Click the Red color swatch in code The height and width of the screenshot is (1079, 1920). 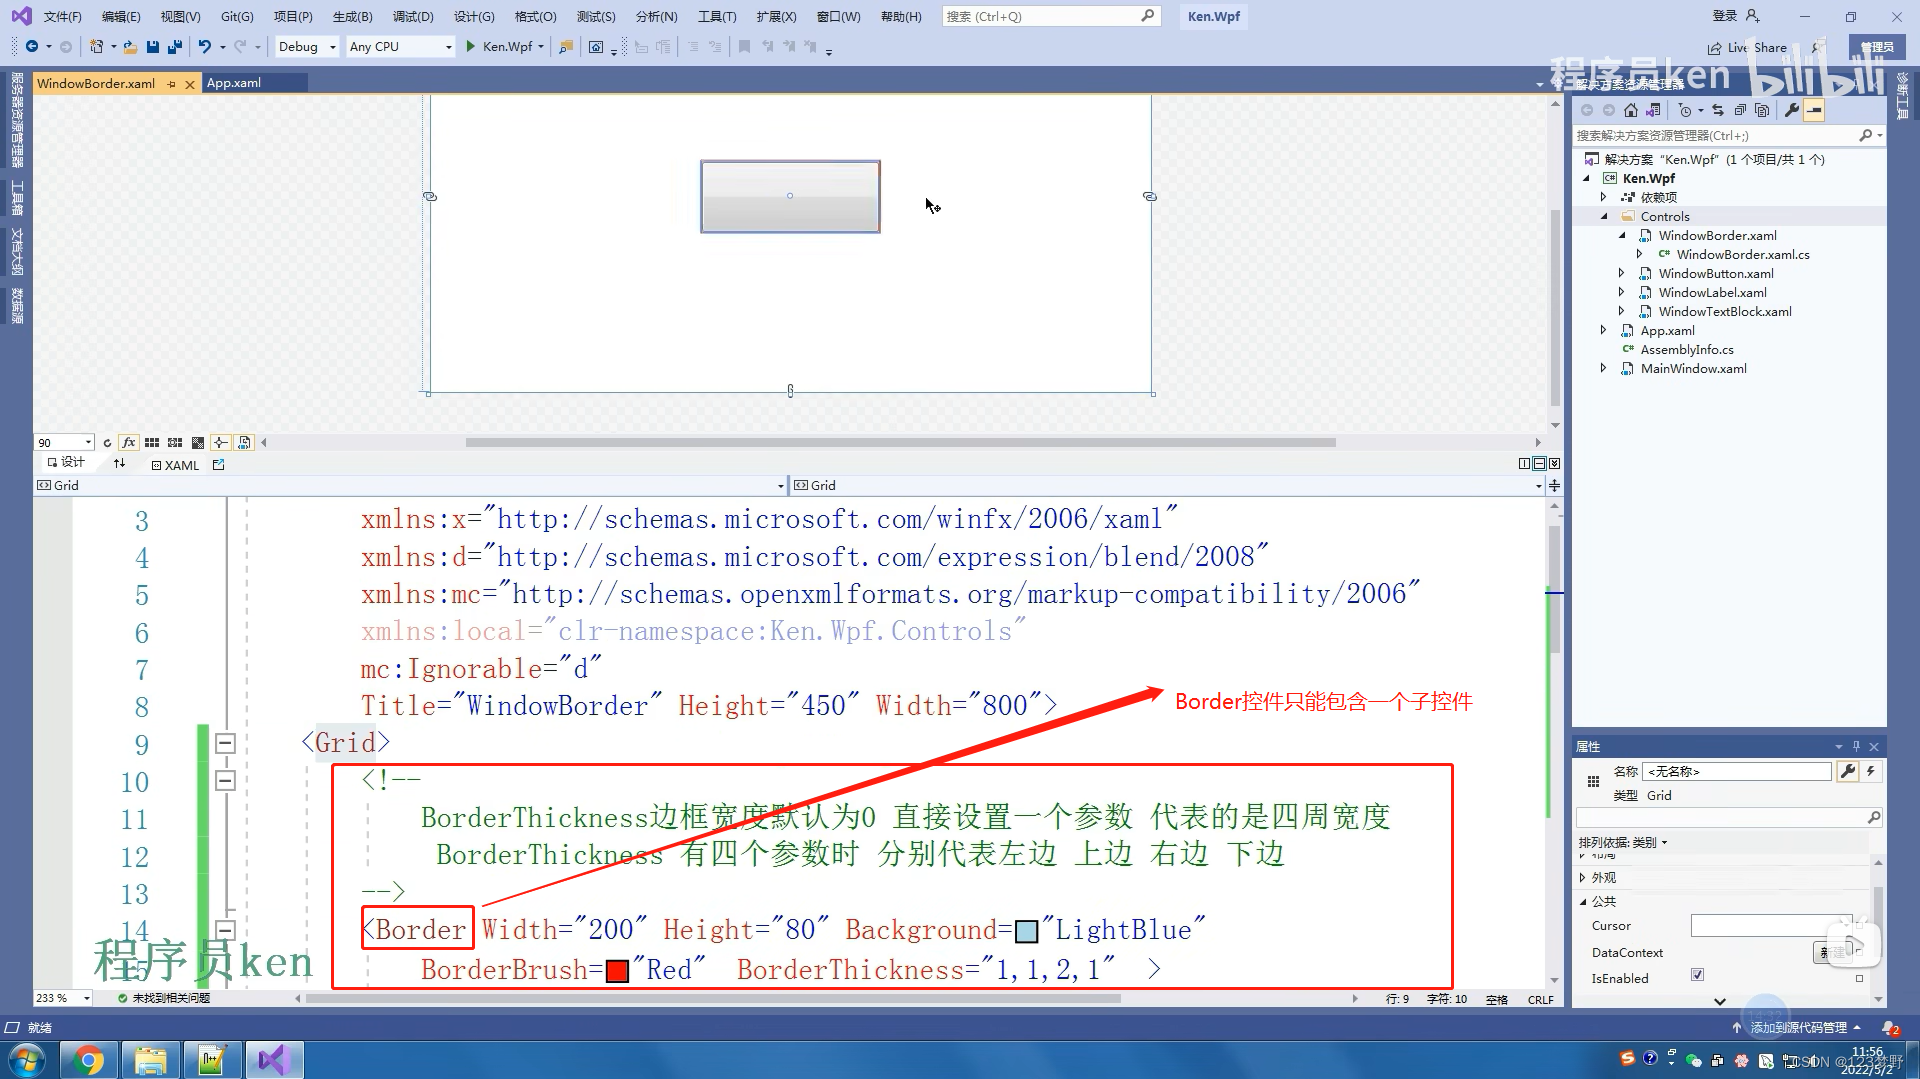click(617, 971)
